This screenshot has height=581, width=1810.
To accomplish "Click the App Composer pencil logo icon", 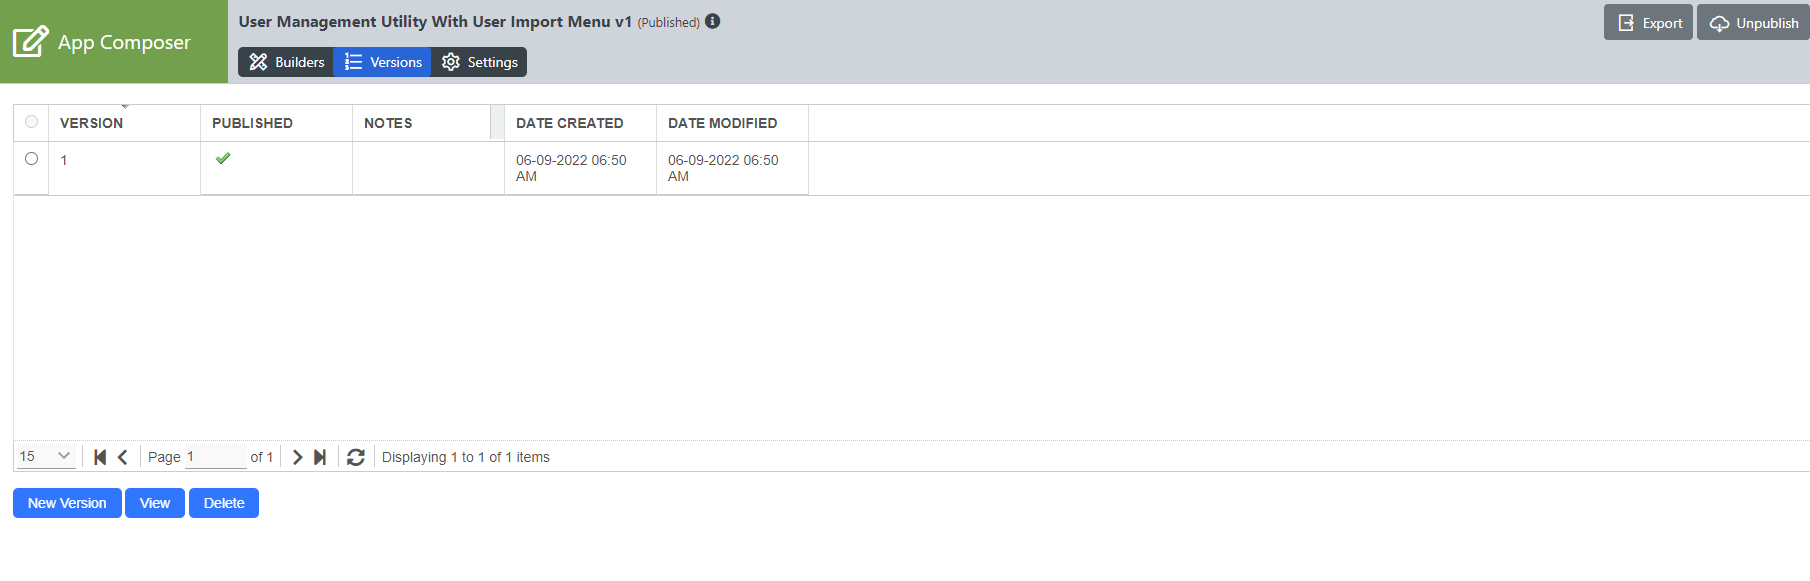I will pos(30,41).
